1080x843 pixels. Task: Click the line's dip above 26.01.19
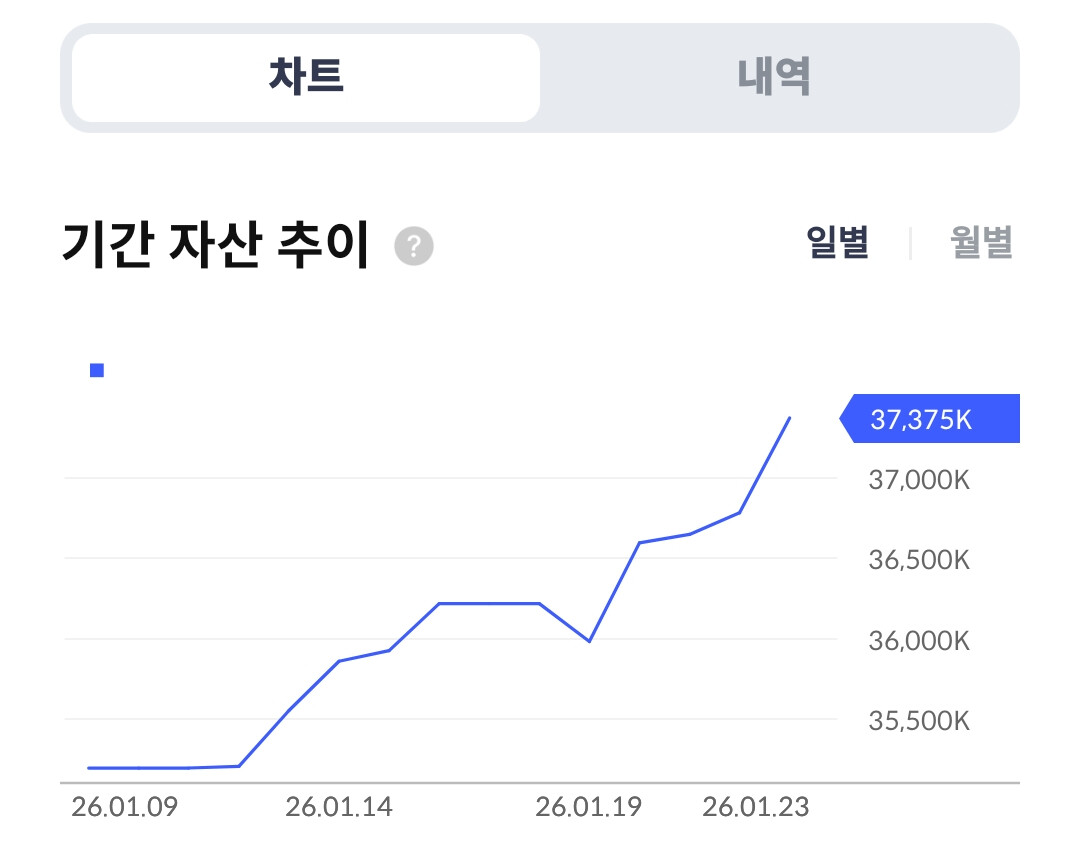coord(589,641)
